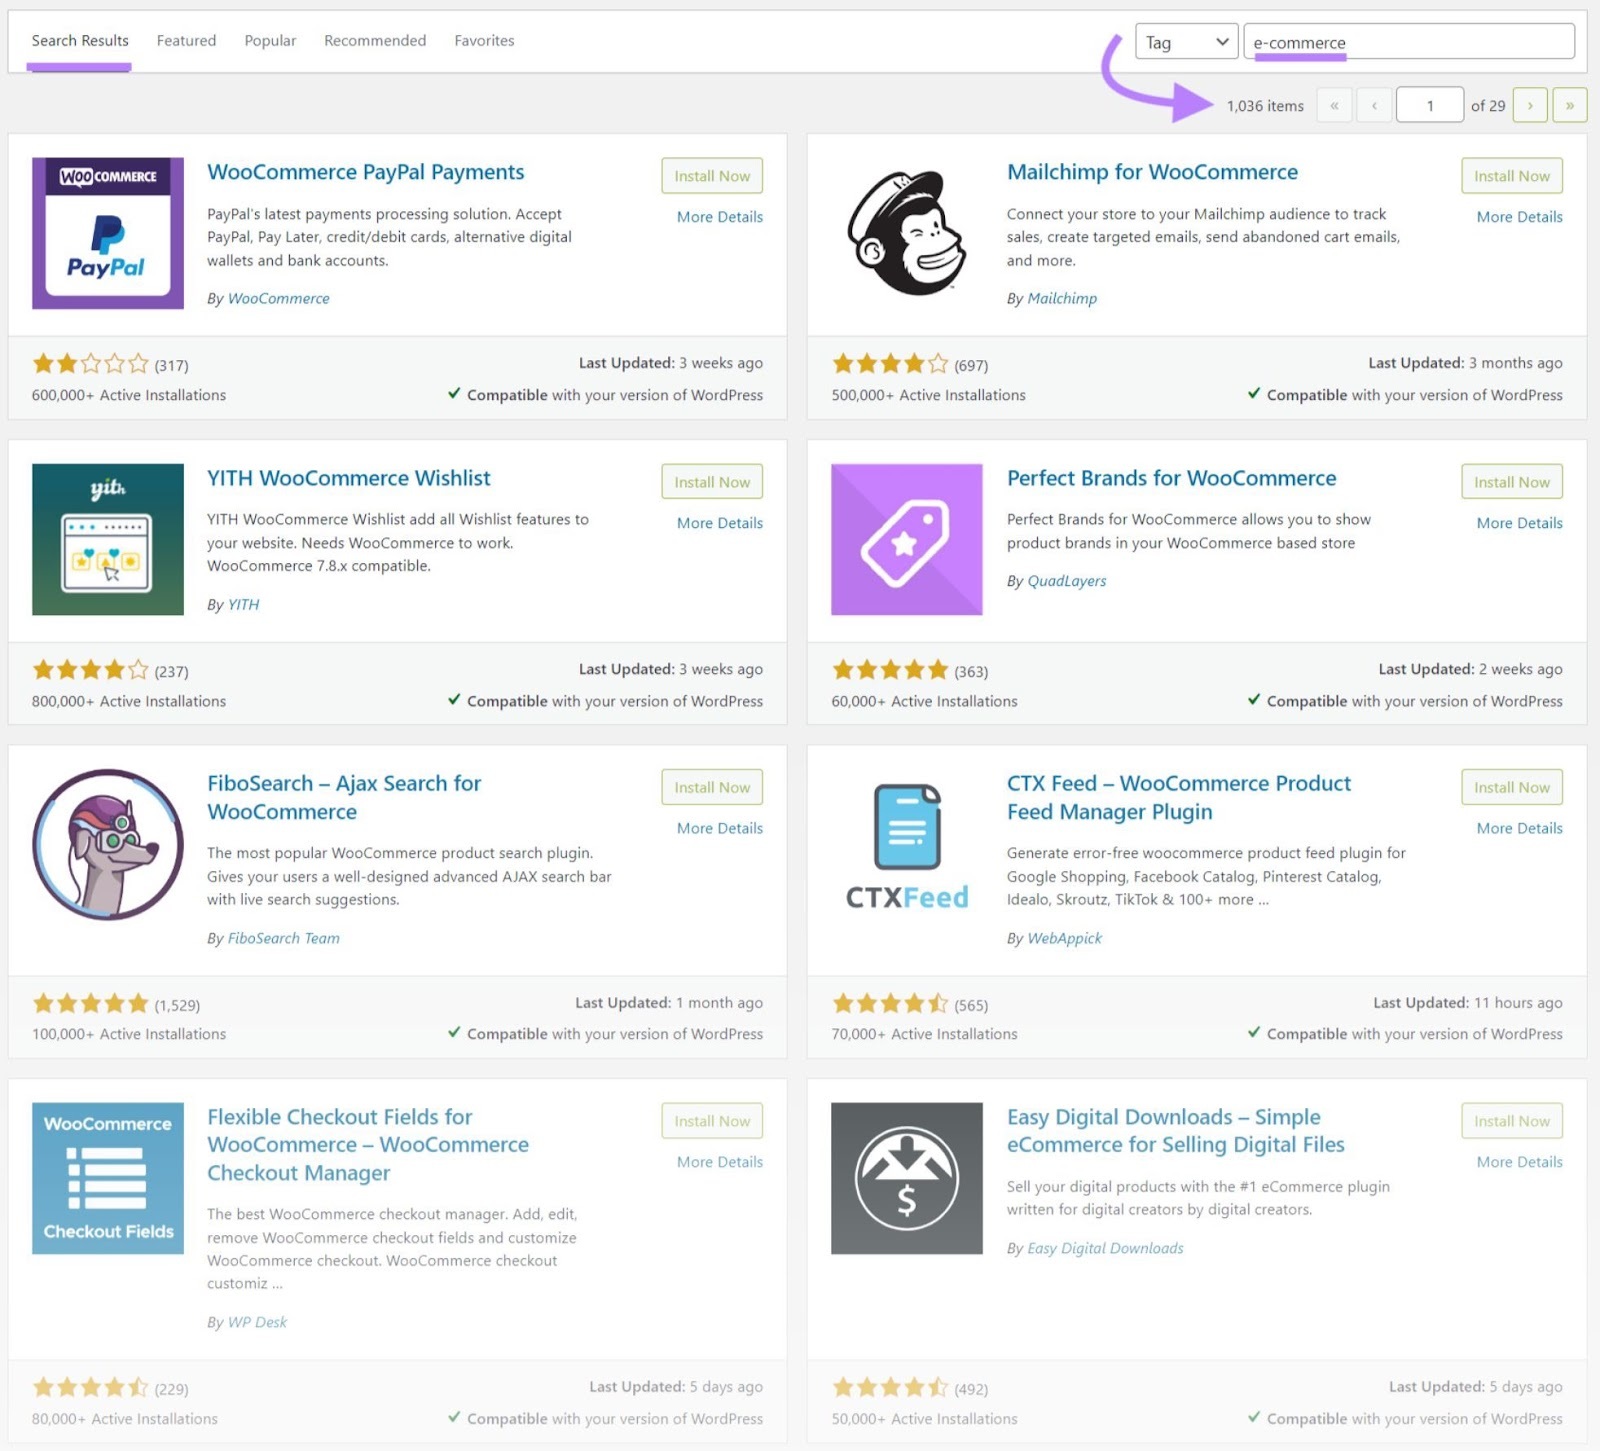The image size is (1600, 1451).
Task: Click the YITH WooCommerce Wishlist plugin icon
Action: [107, 540]
